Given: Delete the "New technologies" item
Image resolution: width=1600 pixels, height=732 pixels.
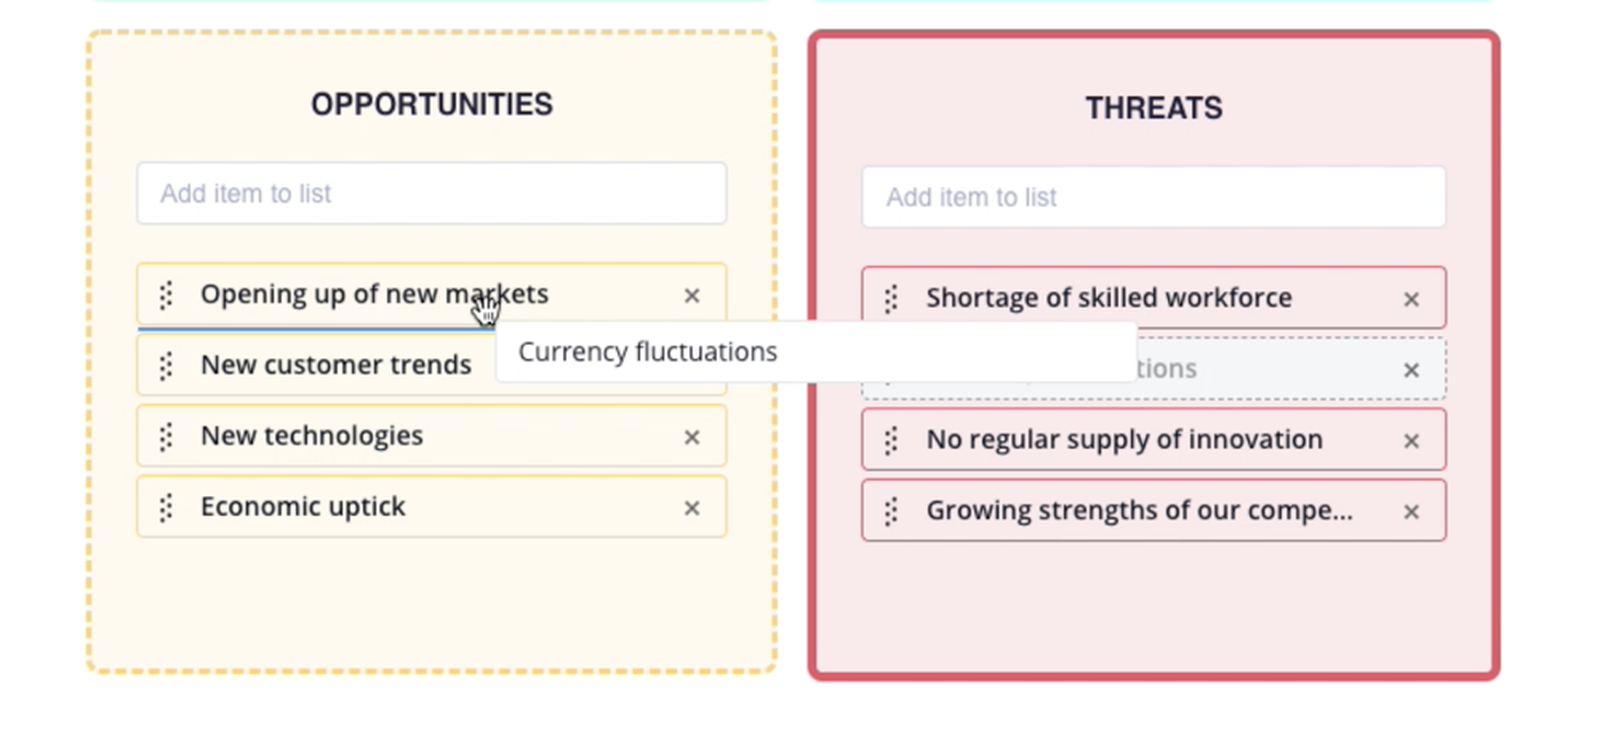Looking at the screenshot, I should point(691,438).
